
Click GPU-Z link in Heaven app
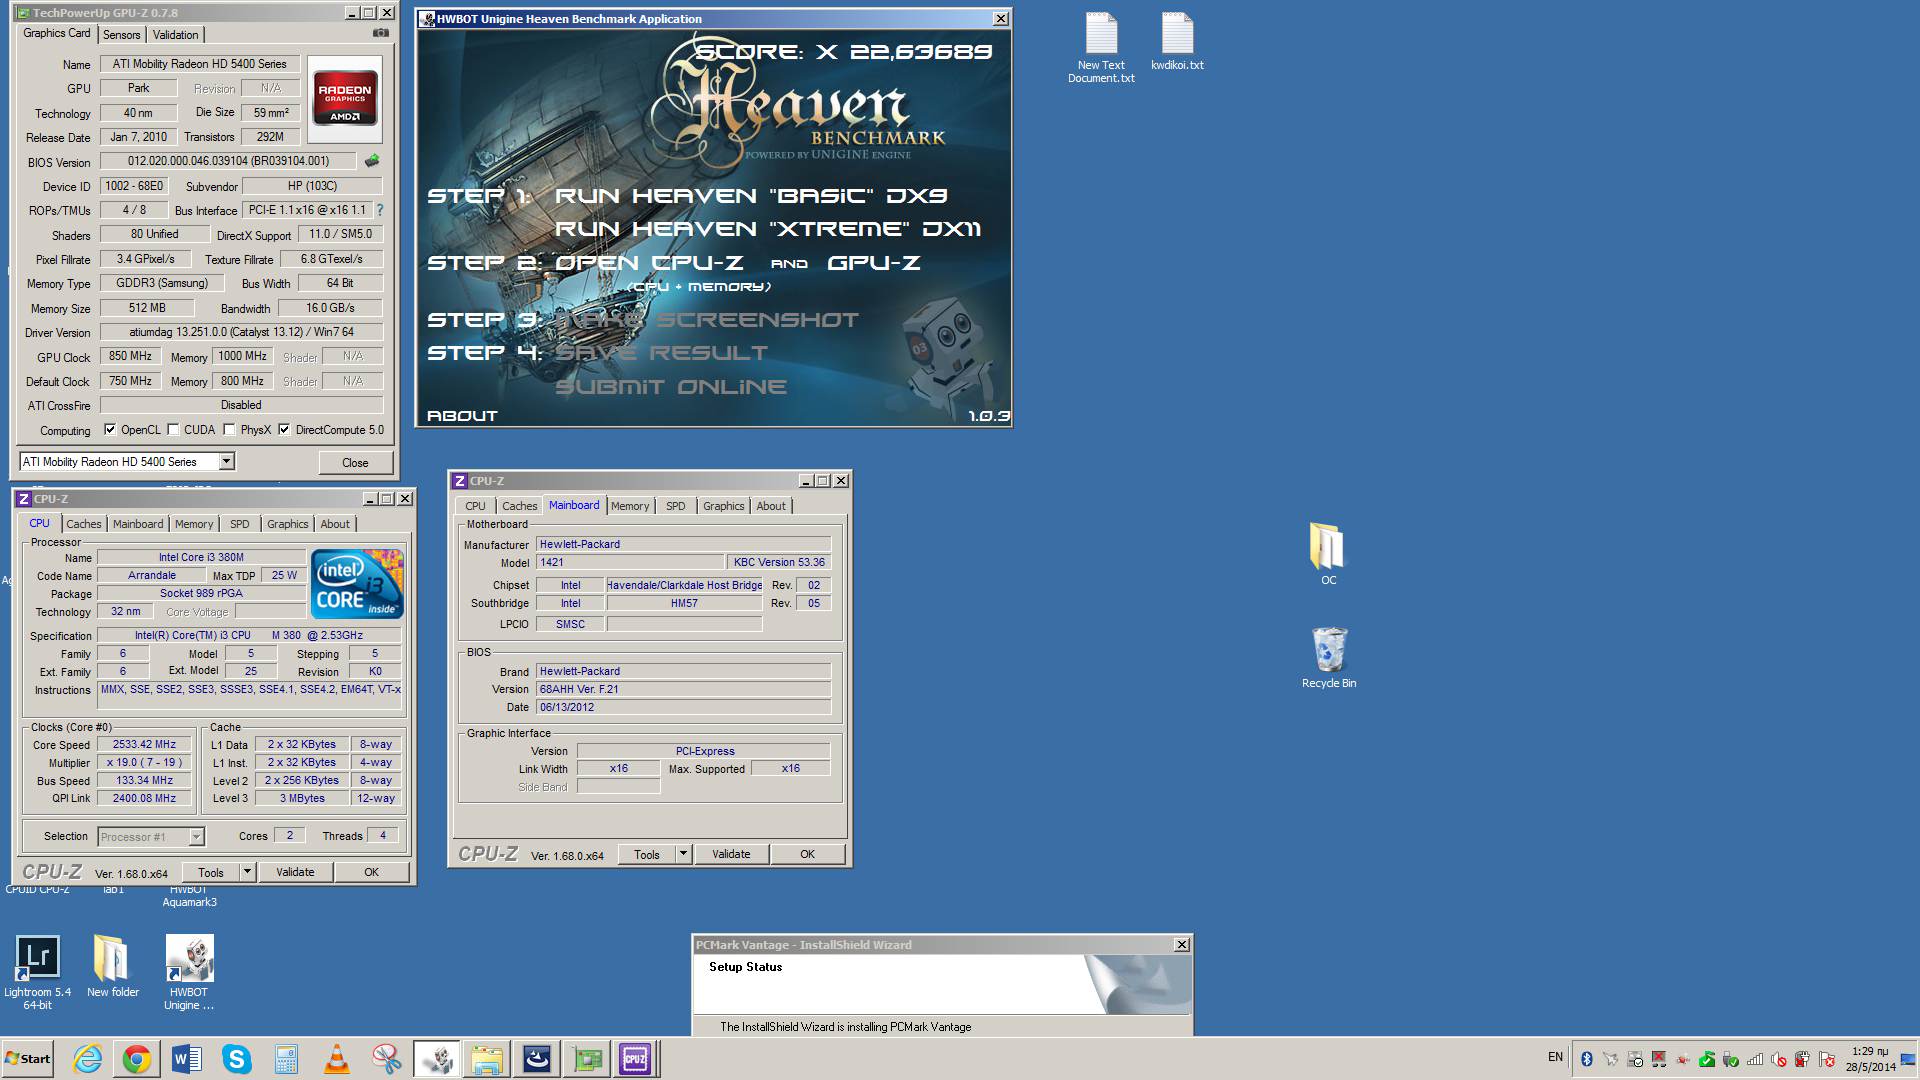pos(874,263)
